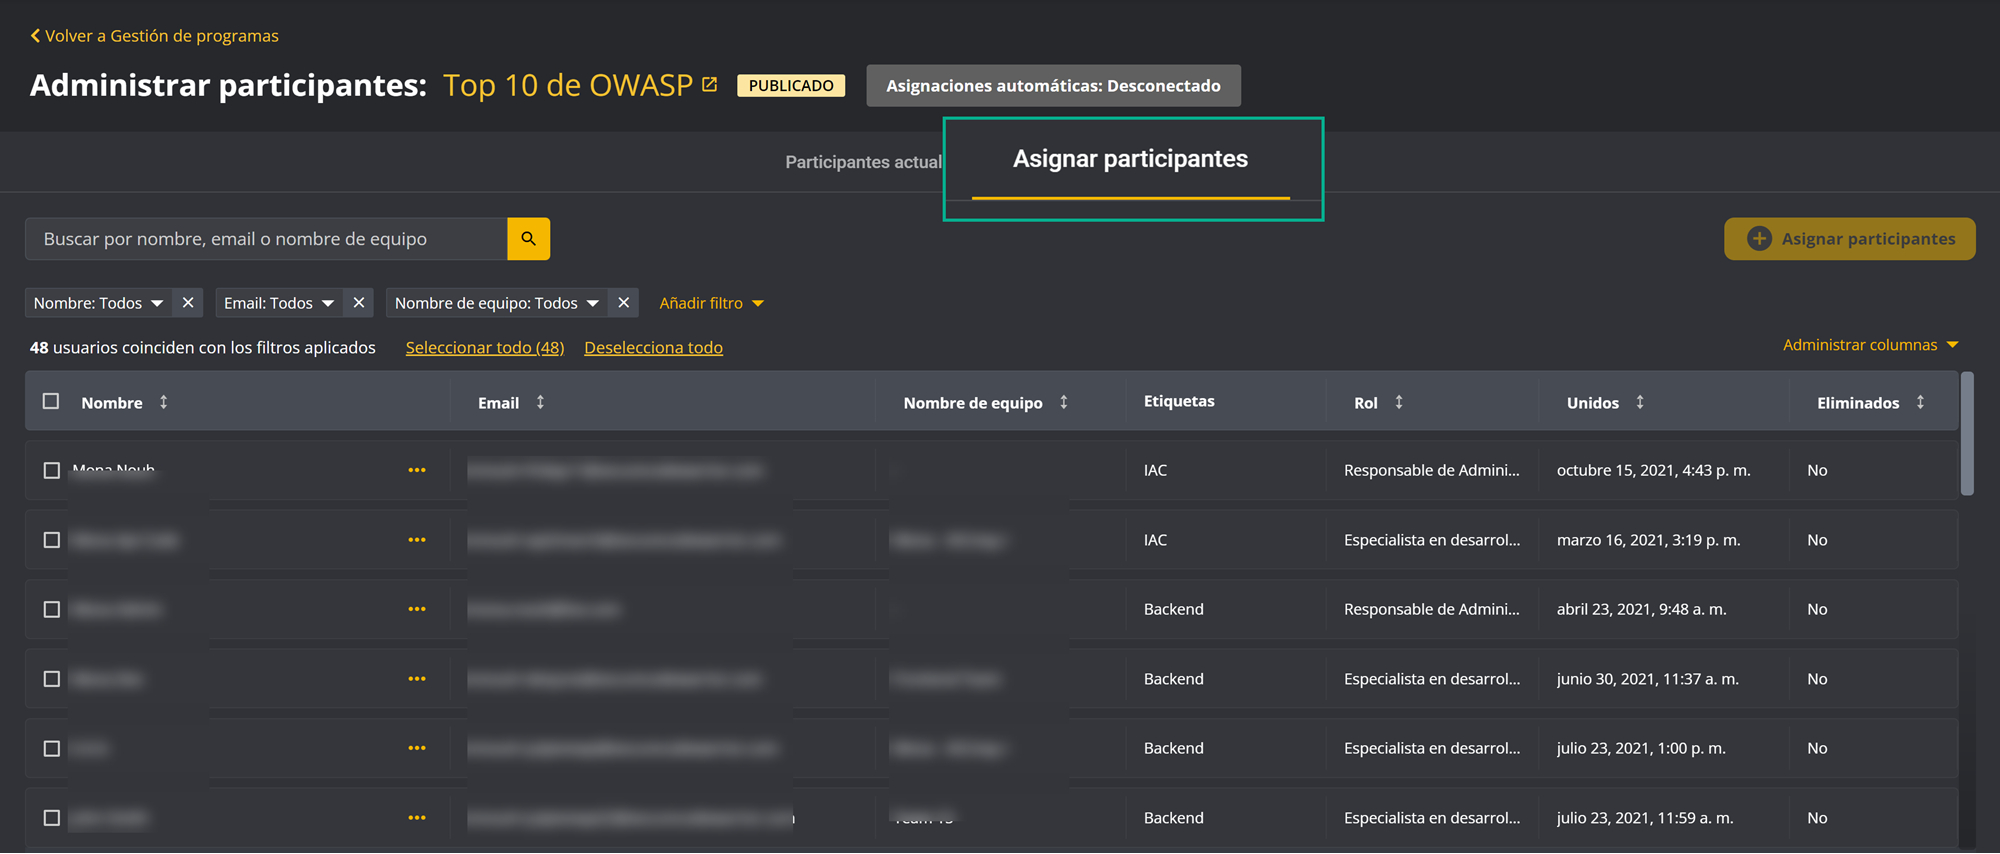The width and height of the screenshot is (2000, 854).
Task: Remove the Email: Todos filter with its X
Action: click(x=359, y=303)
